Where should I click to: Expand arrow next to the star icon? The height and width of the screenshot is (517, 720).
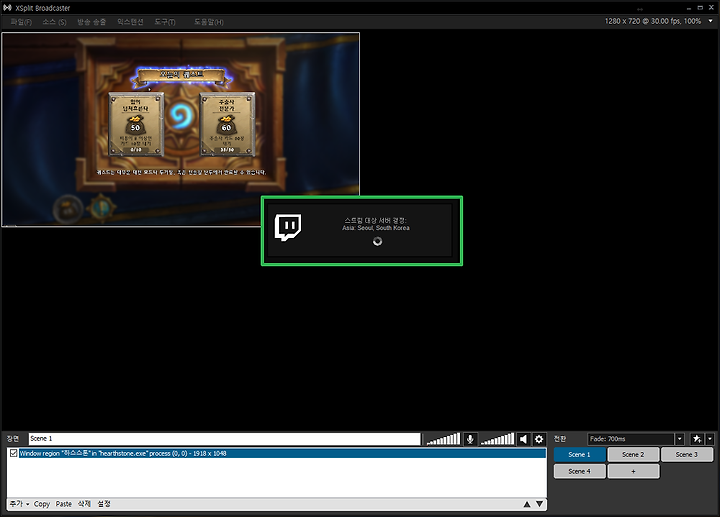click(710, 439)
